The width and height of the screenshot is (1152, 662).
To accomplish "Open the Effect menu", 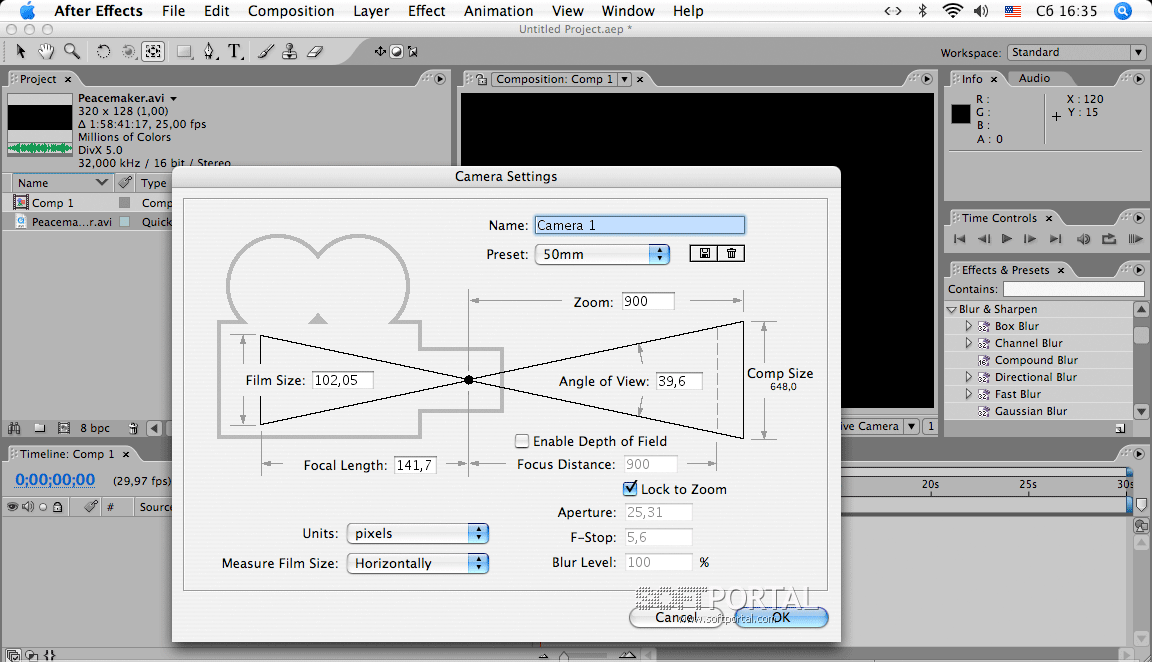I will click(427, 11).
